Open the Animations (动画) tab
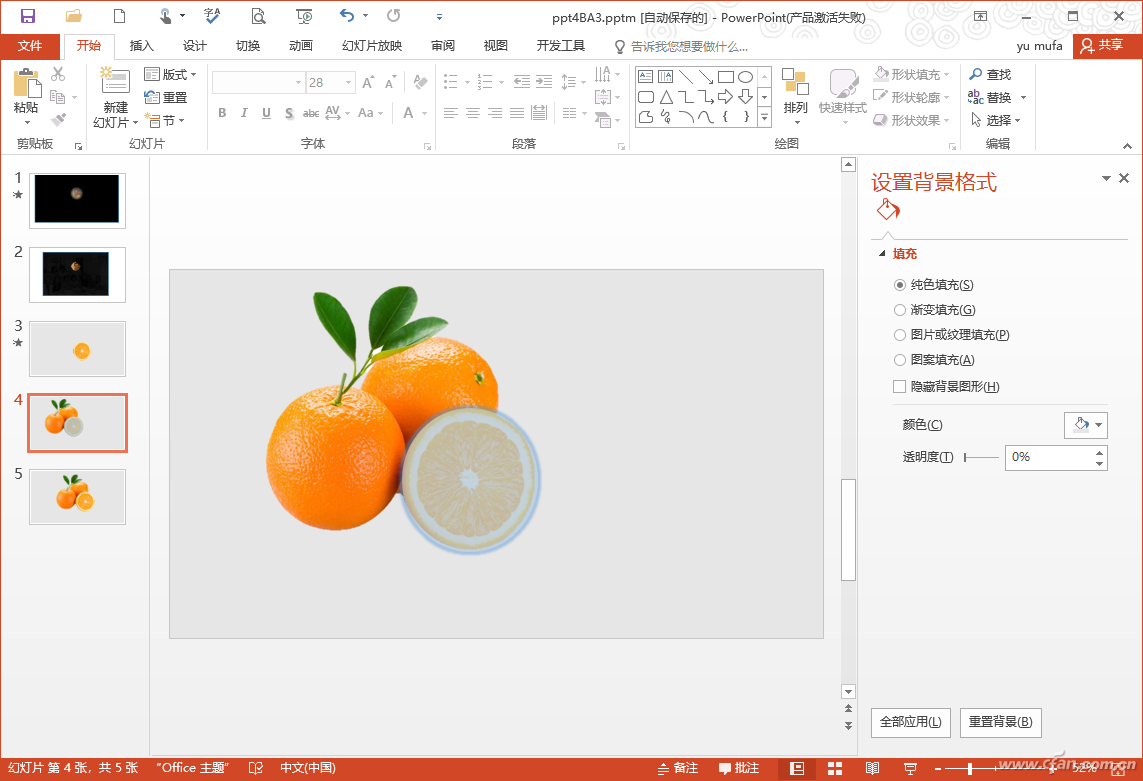 click(x=300, y=46)
